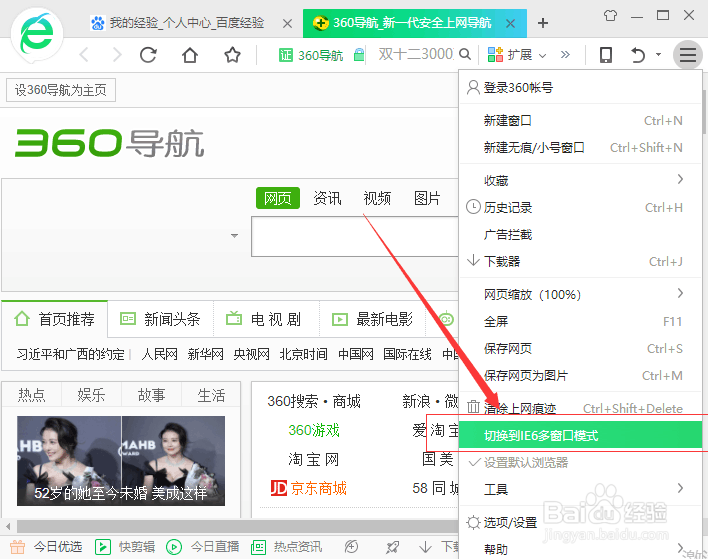Expand the overflow chevron next to 扩展
This screenshot has height=559, width=708.
pyautogui.click(x=565, y=55)
